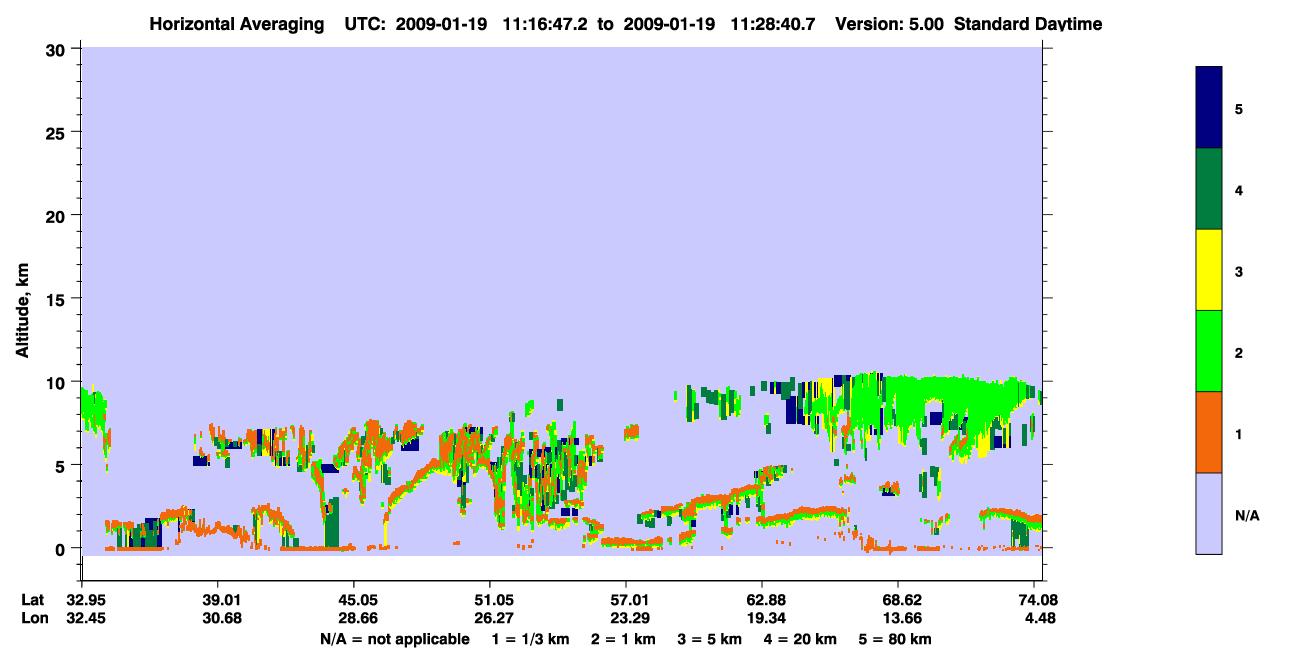Click the '4 = 20 km' legend text
1300x667 pixels.
click(799, 639)
